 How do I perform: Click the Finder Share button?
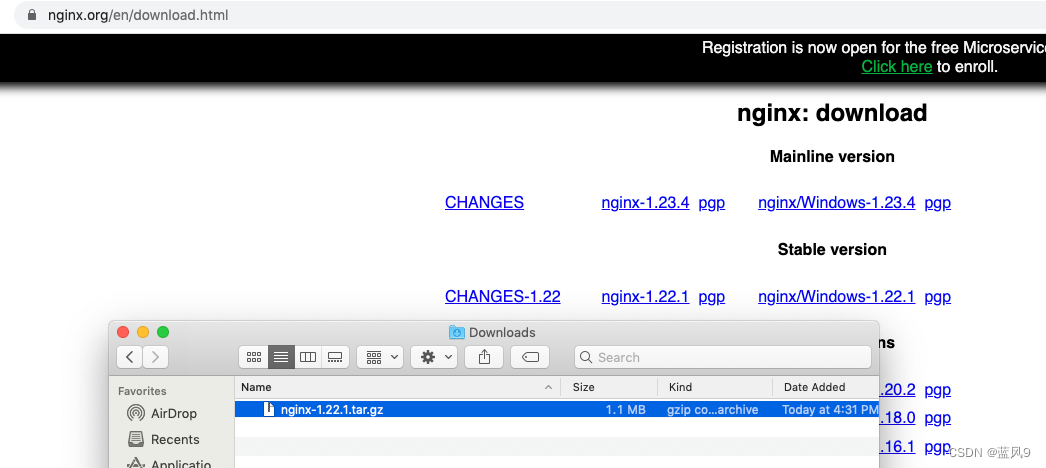484,357
